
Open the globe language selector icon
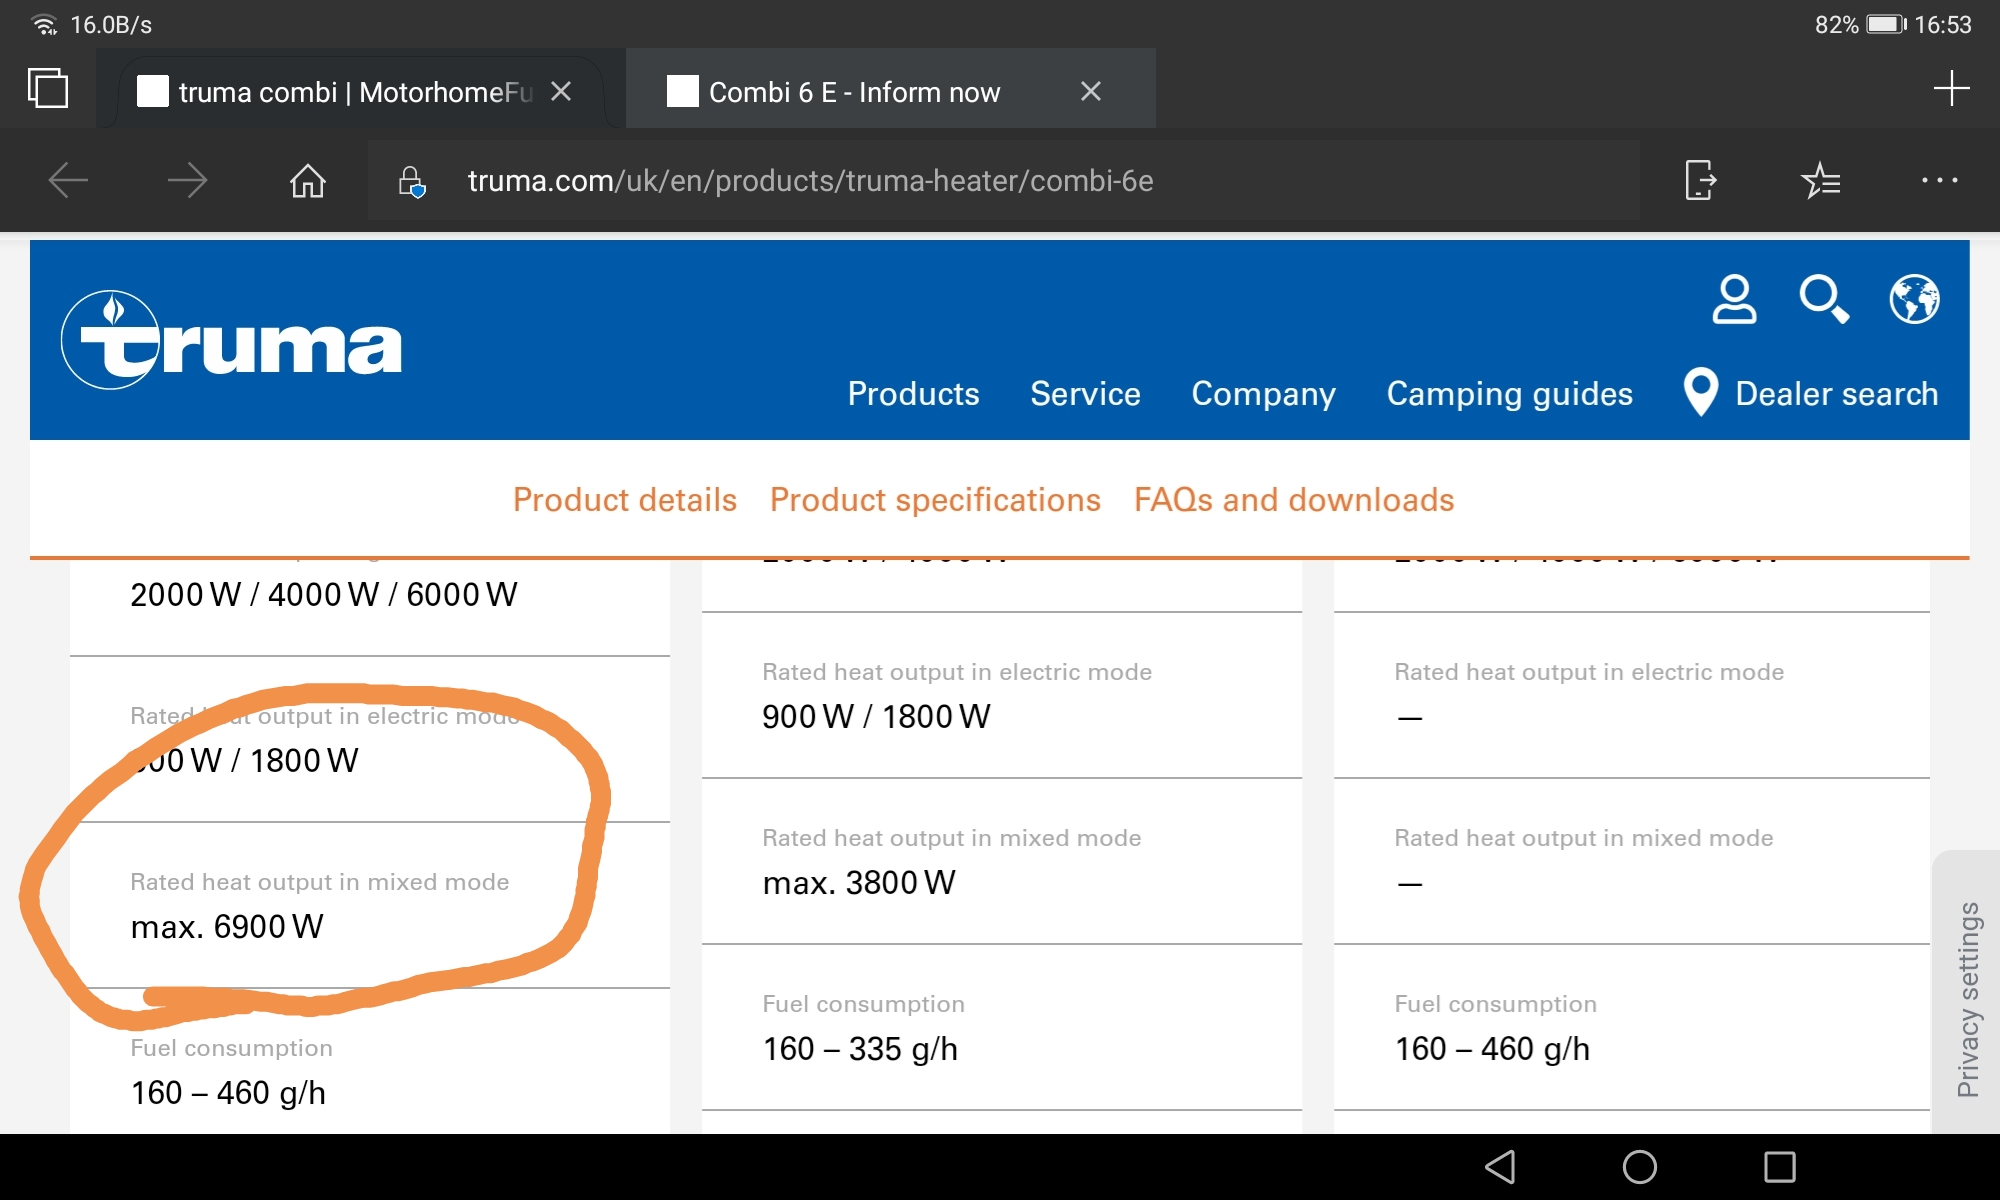(1914, 299)
